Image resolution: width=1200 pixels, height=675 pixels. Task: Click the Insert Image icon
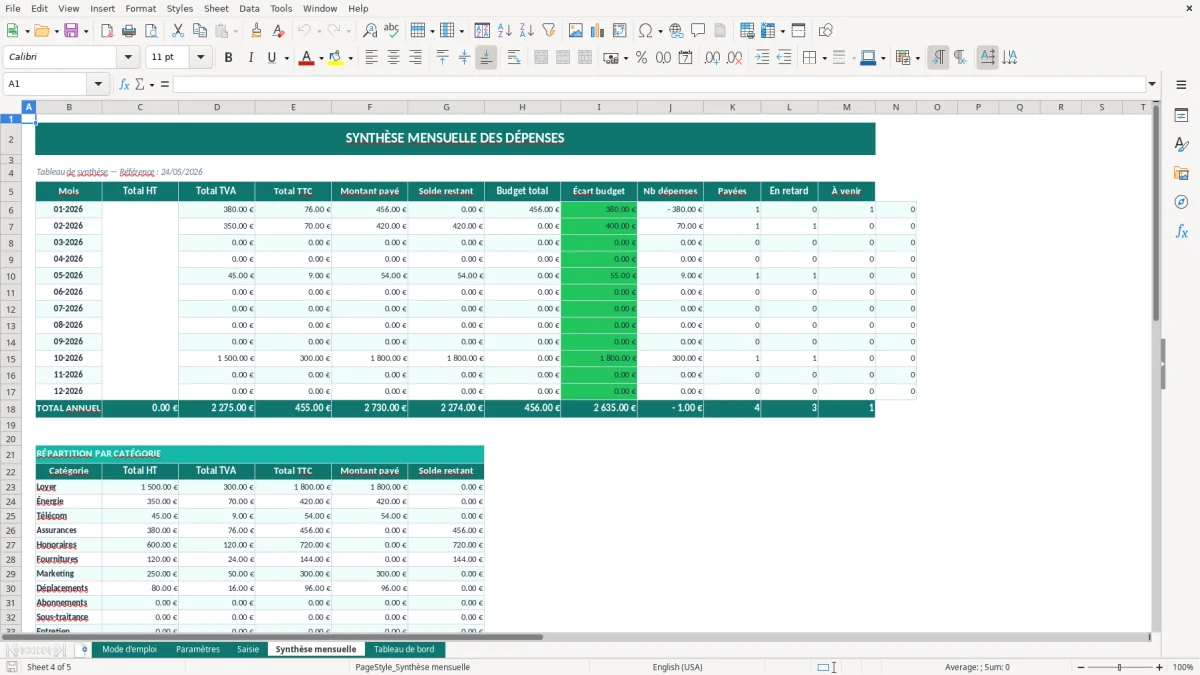[x=576, y=31]
